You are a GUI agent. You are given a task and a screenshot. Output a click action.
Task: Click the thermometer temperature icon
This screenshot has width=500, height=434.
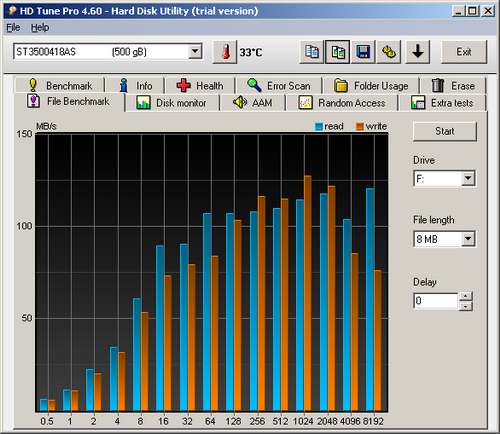tap(225, 52)
